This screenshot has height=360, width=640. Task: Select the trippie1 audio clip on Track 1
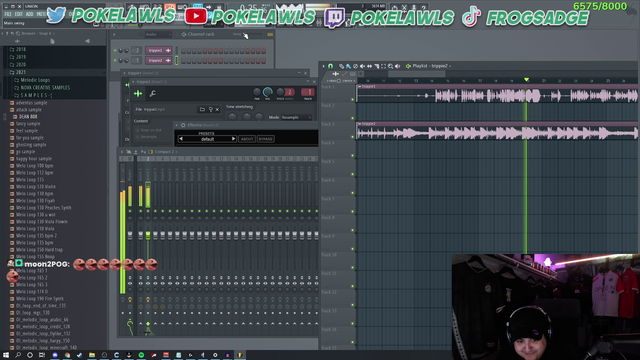pos(497,93)
